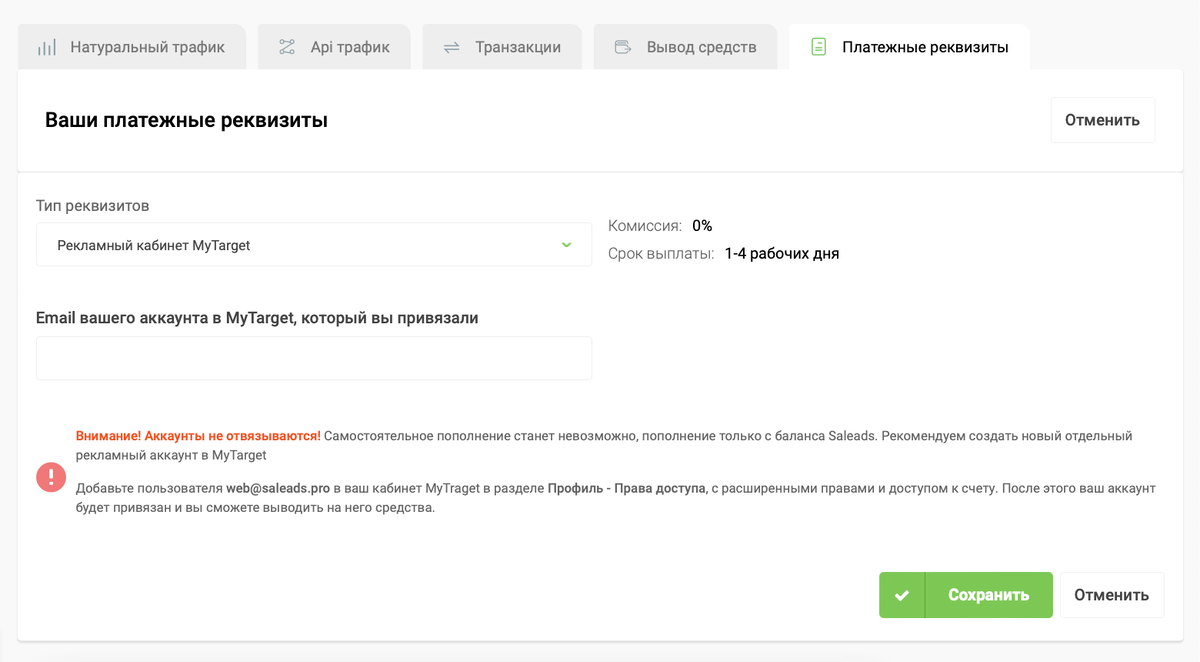Click the Профиль - Права доступа text
This screenshot has width=1200, height=662.
[626, 488]
